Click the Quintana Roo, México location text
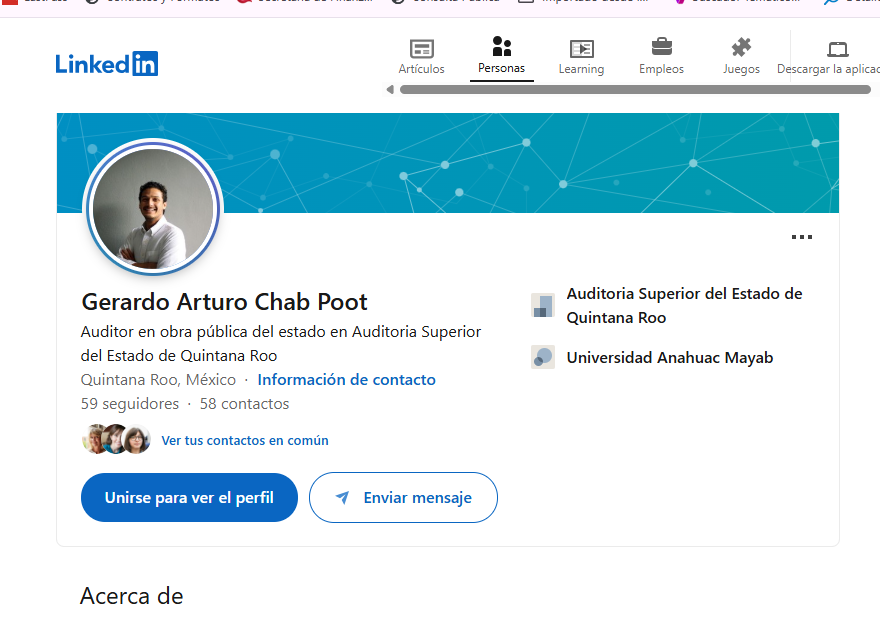The image size is (880, 617). 158,380
